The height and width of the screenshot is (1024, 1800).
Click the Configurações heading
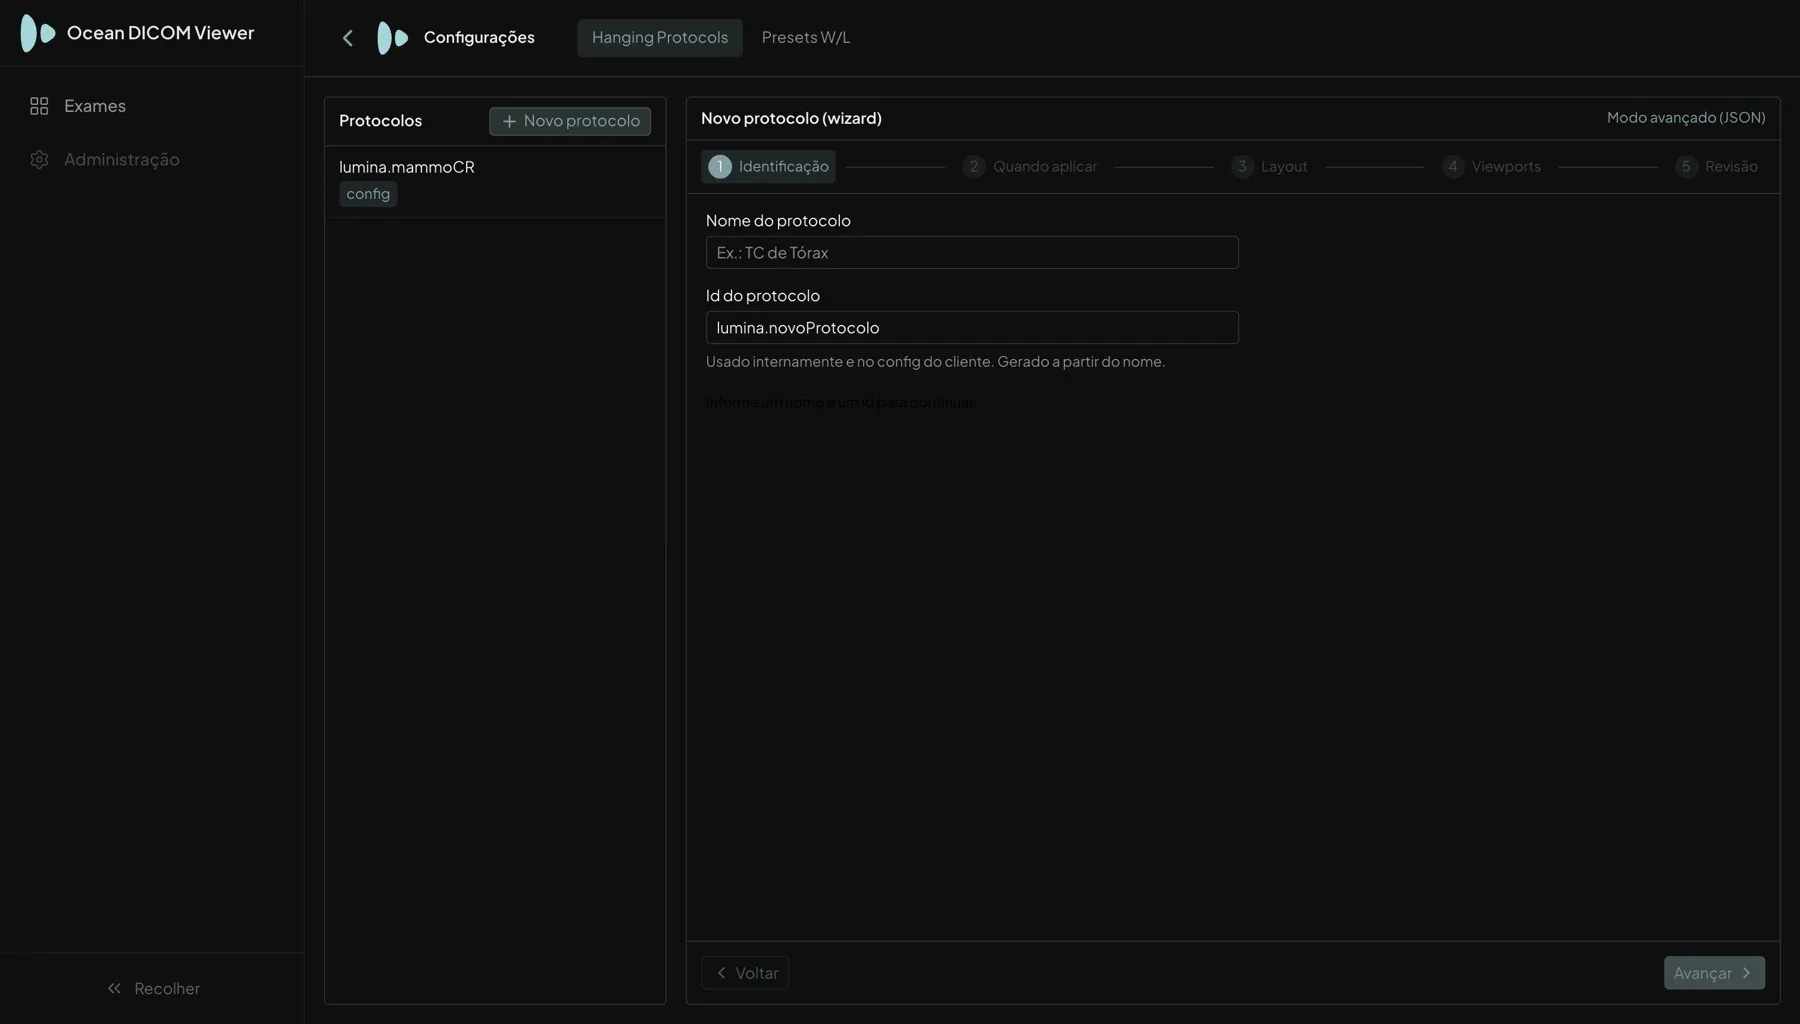click(479, 38)
